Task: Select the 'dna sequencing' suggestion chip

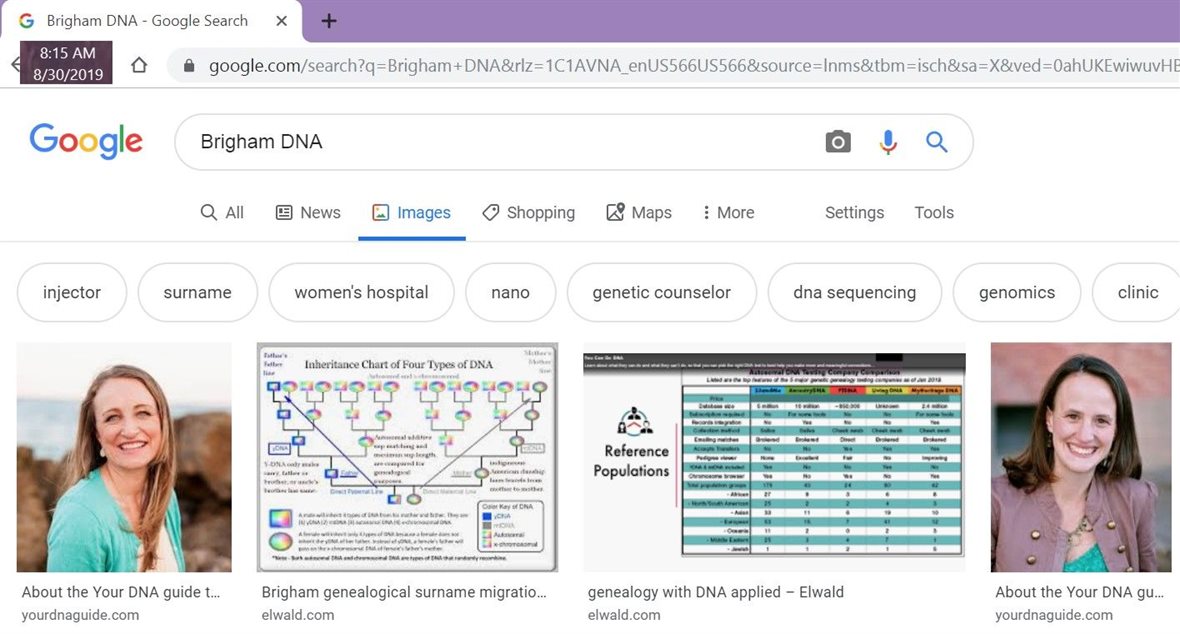Action: pyautogui.click(x=854, y=292)
